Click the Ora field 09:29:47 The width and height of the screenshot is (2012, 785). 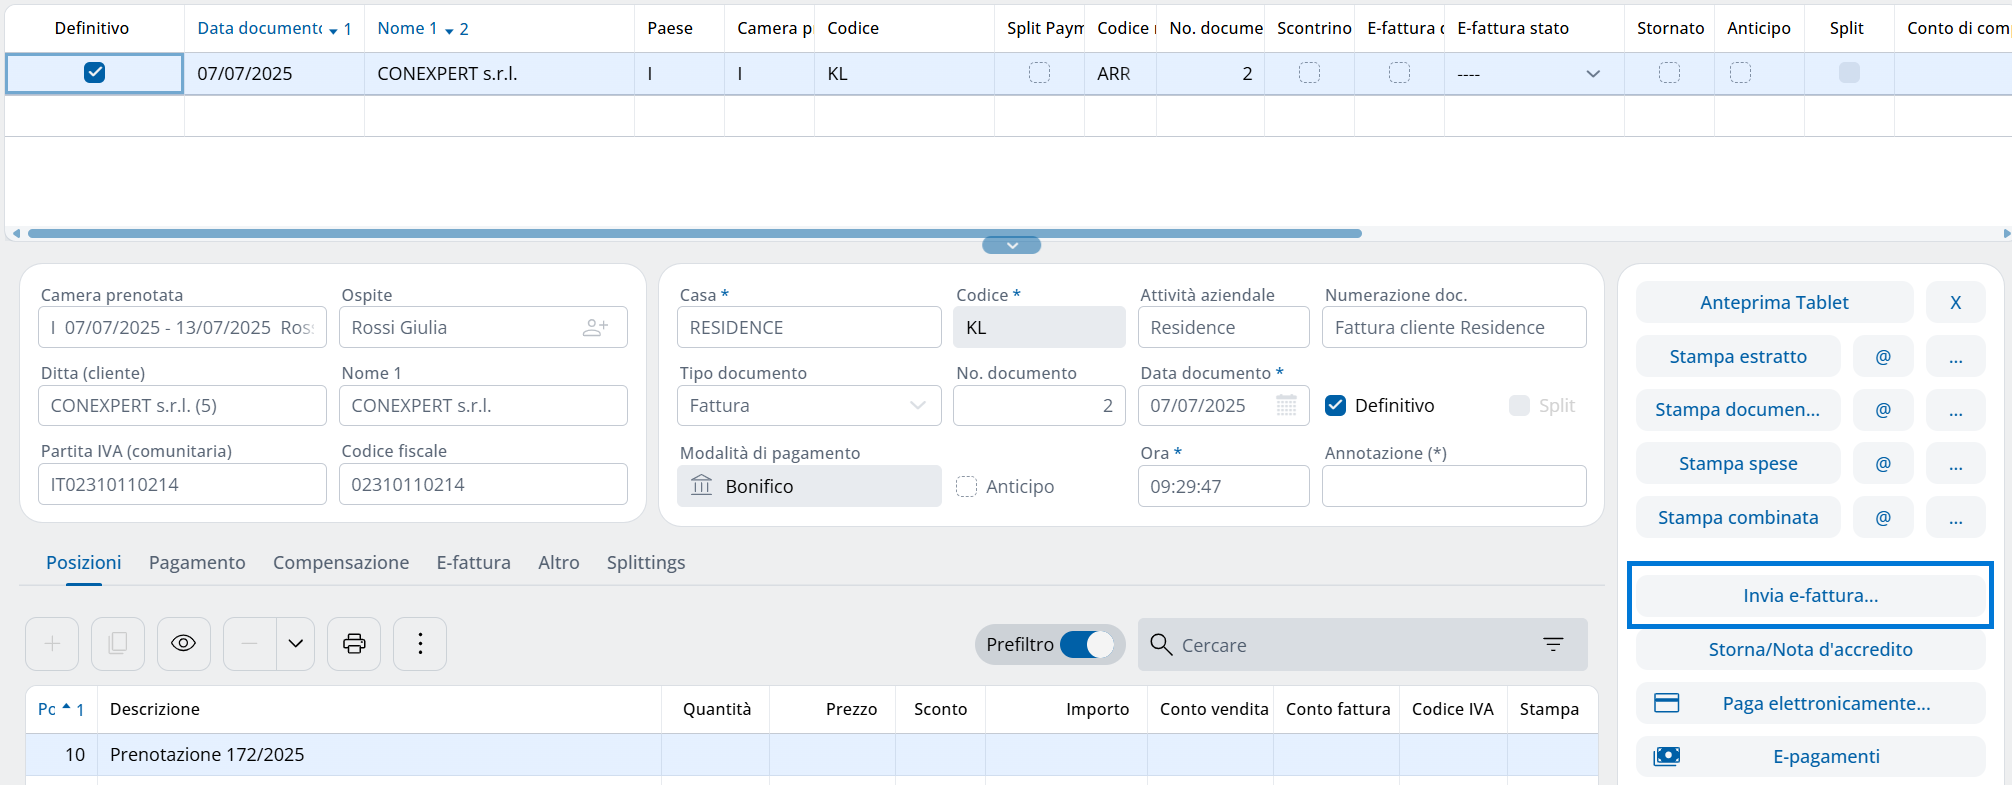click(1223, 486)
